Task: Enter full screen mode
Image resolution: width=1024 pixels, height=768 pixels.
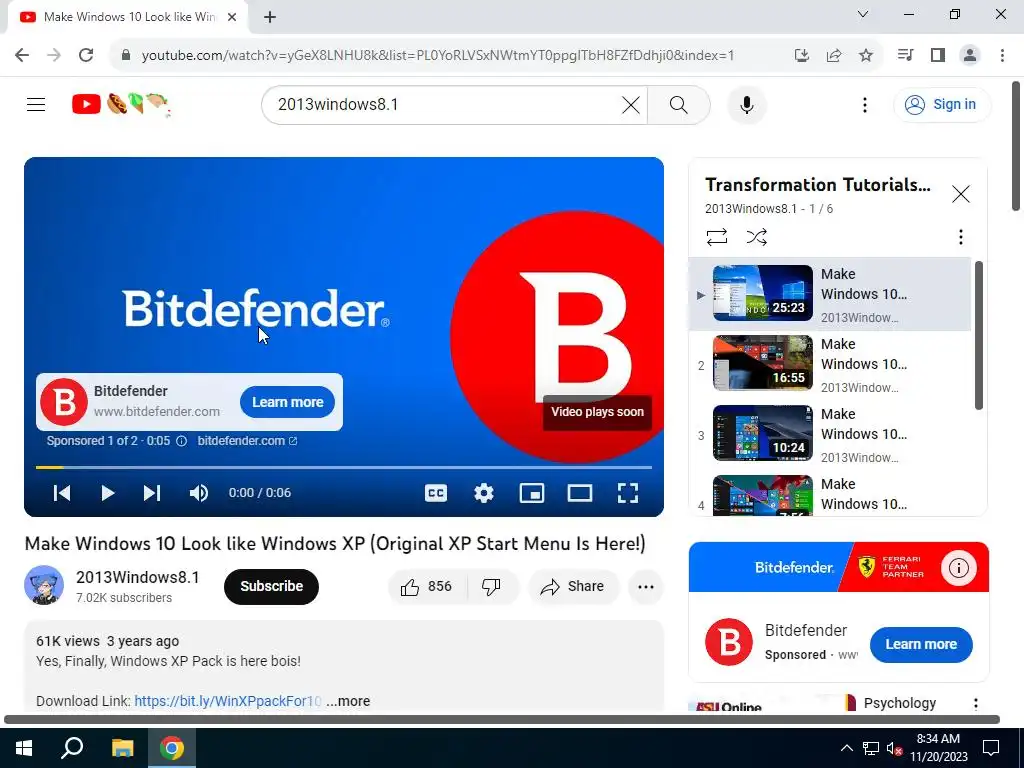Action: [628, 493]
